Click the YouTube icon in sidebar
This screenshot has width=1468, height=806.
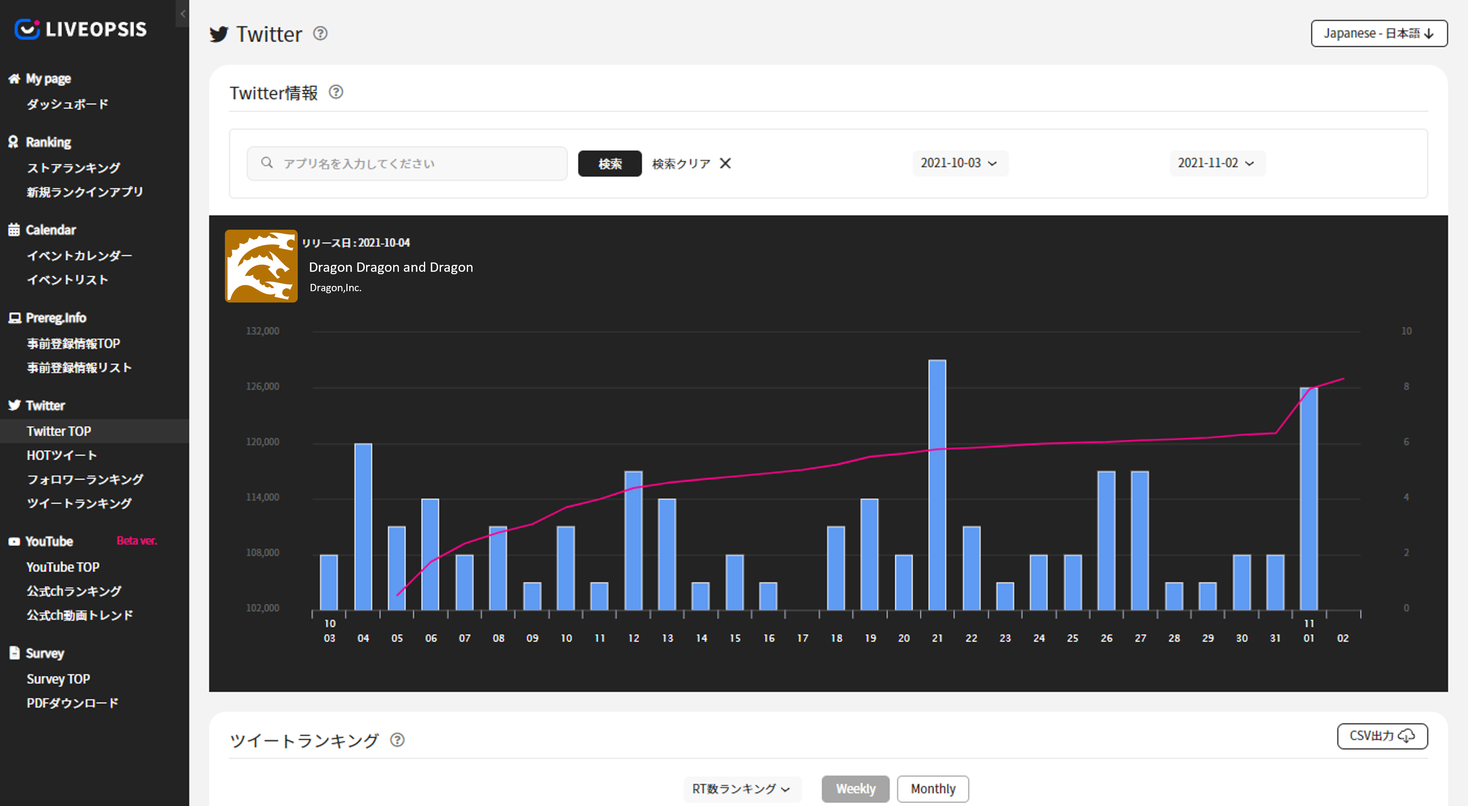pyautogui.click(x=14, y=541)
